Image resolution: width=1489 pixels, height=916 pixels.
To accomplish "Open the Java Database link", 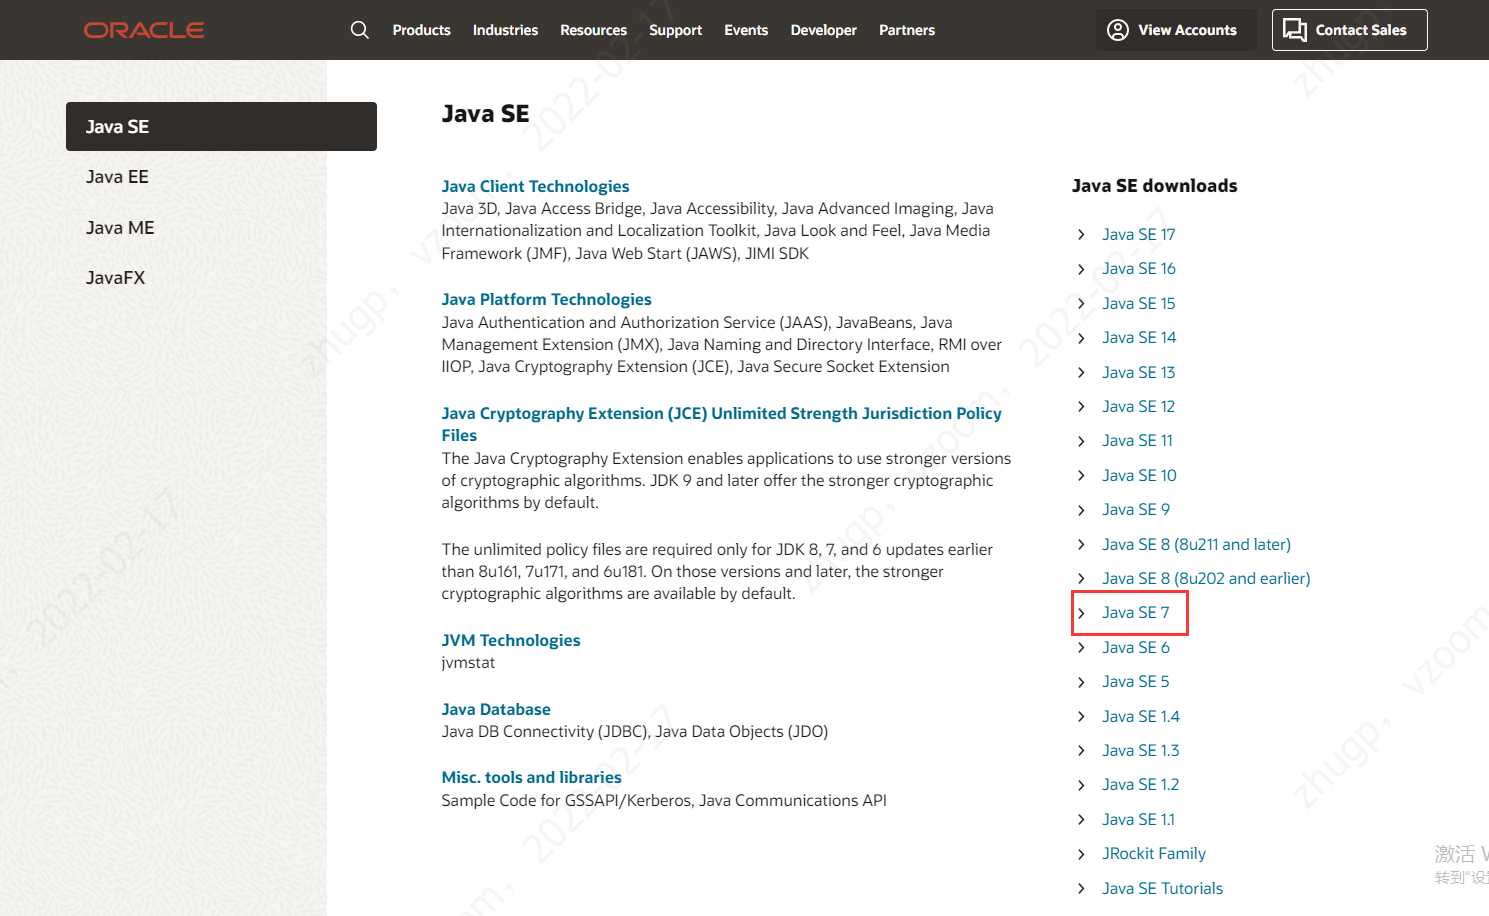I will point(496,709).
